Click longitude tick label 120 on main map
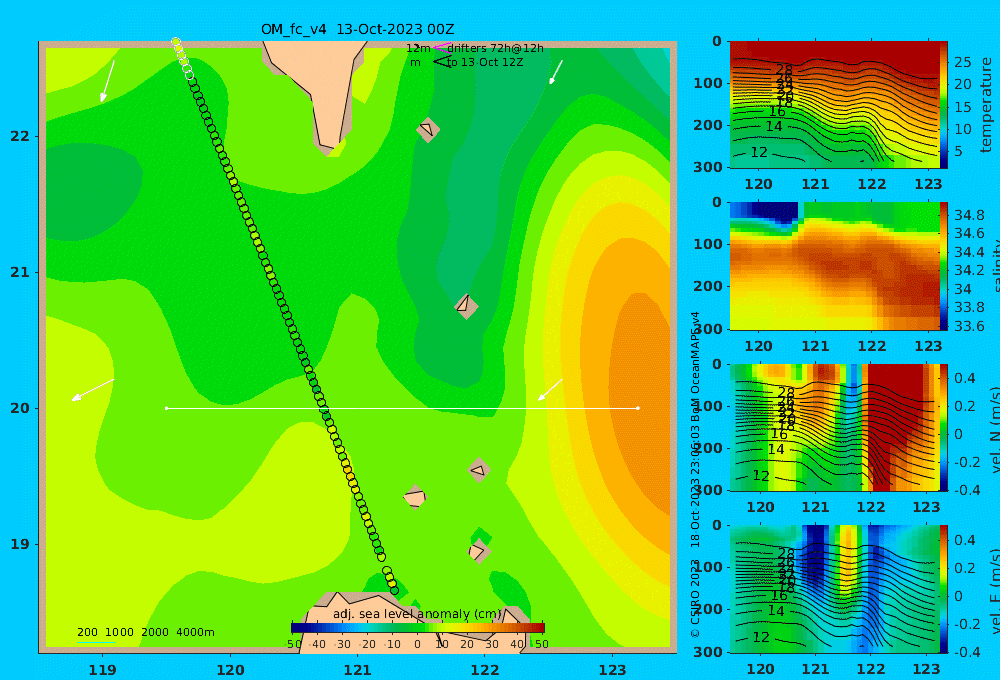The height and width of the screenshot is (680, 1000). pyautogui.click(x=230, y=670)
